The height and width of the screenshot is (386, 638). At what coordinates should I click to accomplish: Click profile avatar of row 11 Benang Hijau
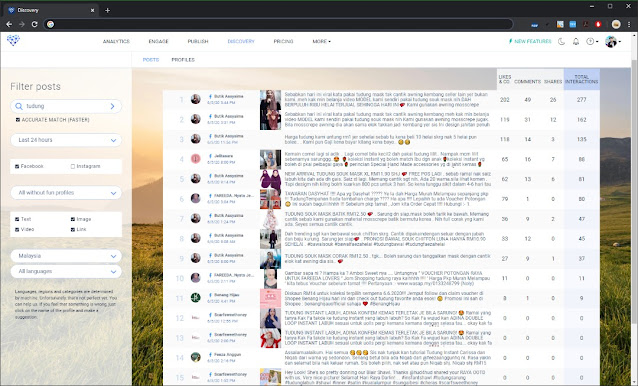[x=196, y=298]
